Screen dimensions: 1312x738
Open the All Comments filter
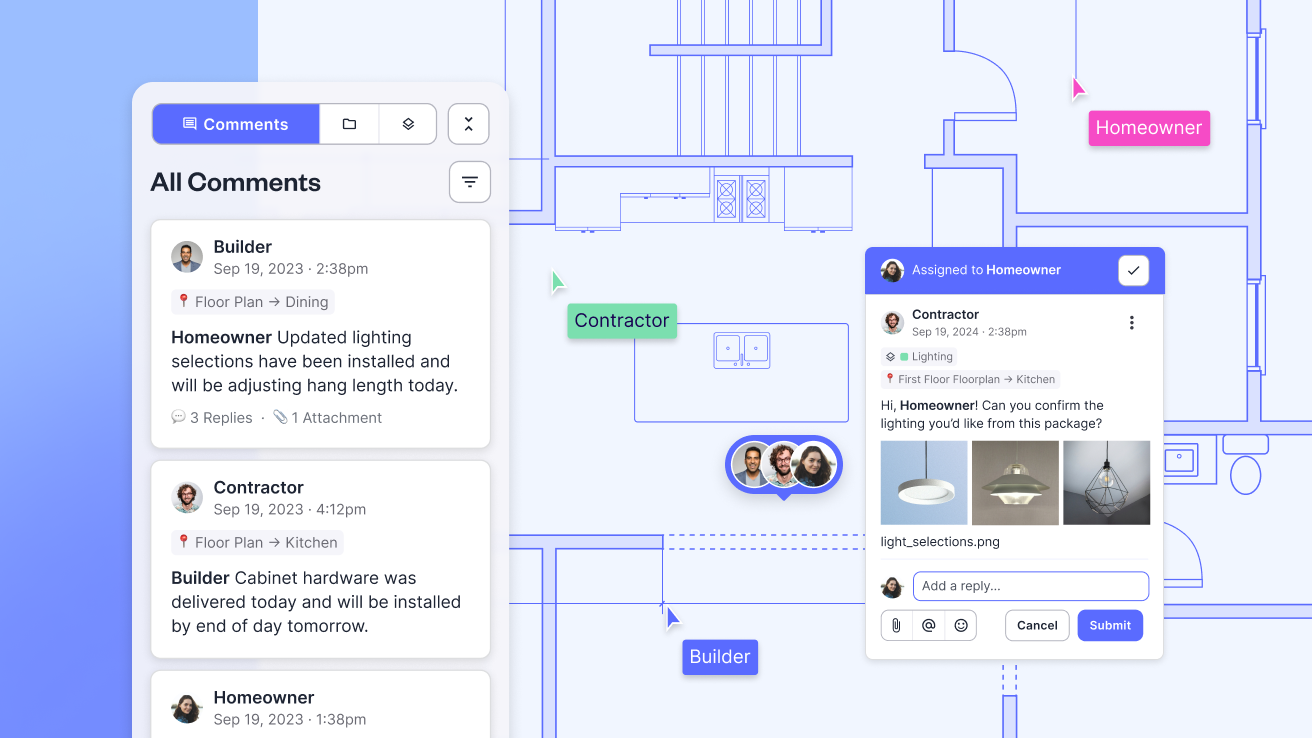tap(470, 182)
